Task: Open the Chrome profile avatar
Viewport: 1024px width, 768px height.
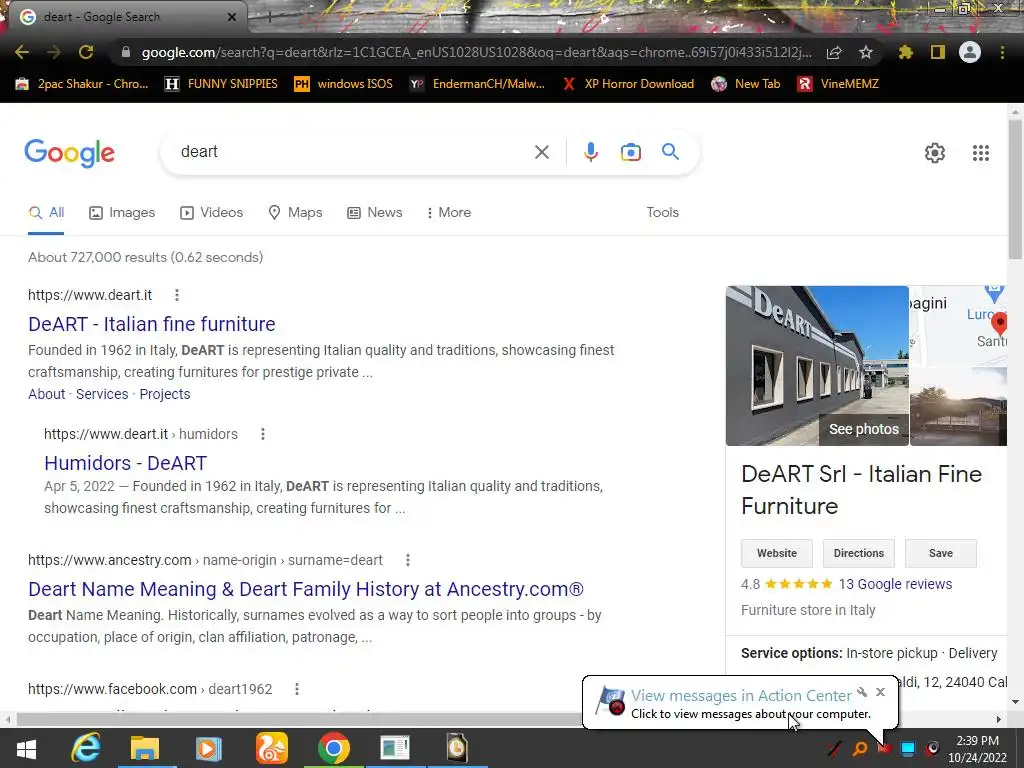Action: (970, 52)
